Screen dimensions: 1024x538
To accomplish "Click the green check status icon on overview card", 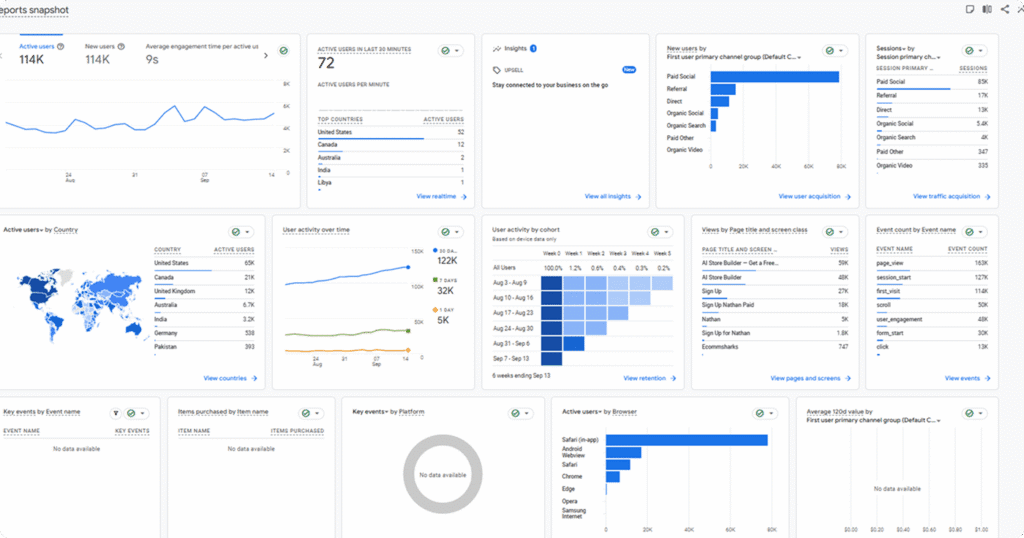I will click(283, 50).
